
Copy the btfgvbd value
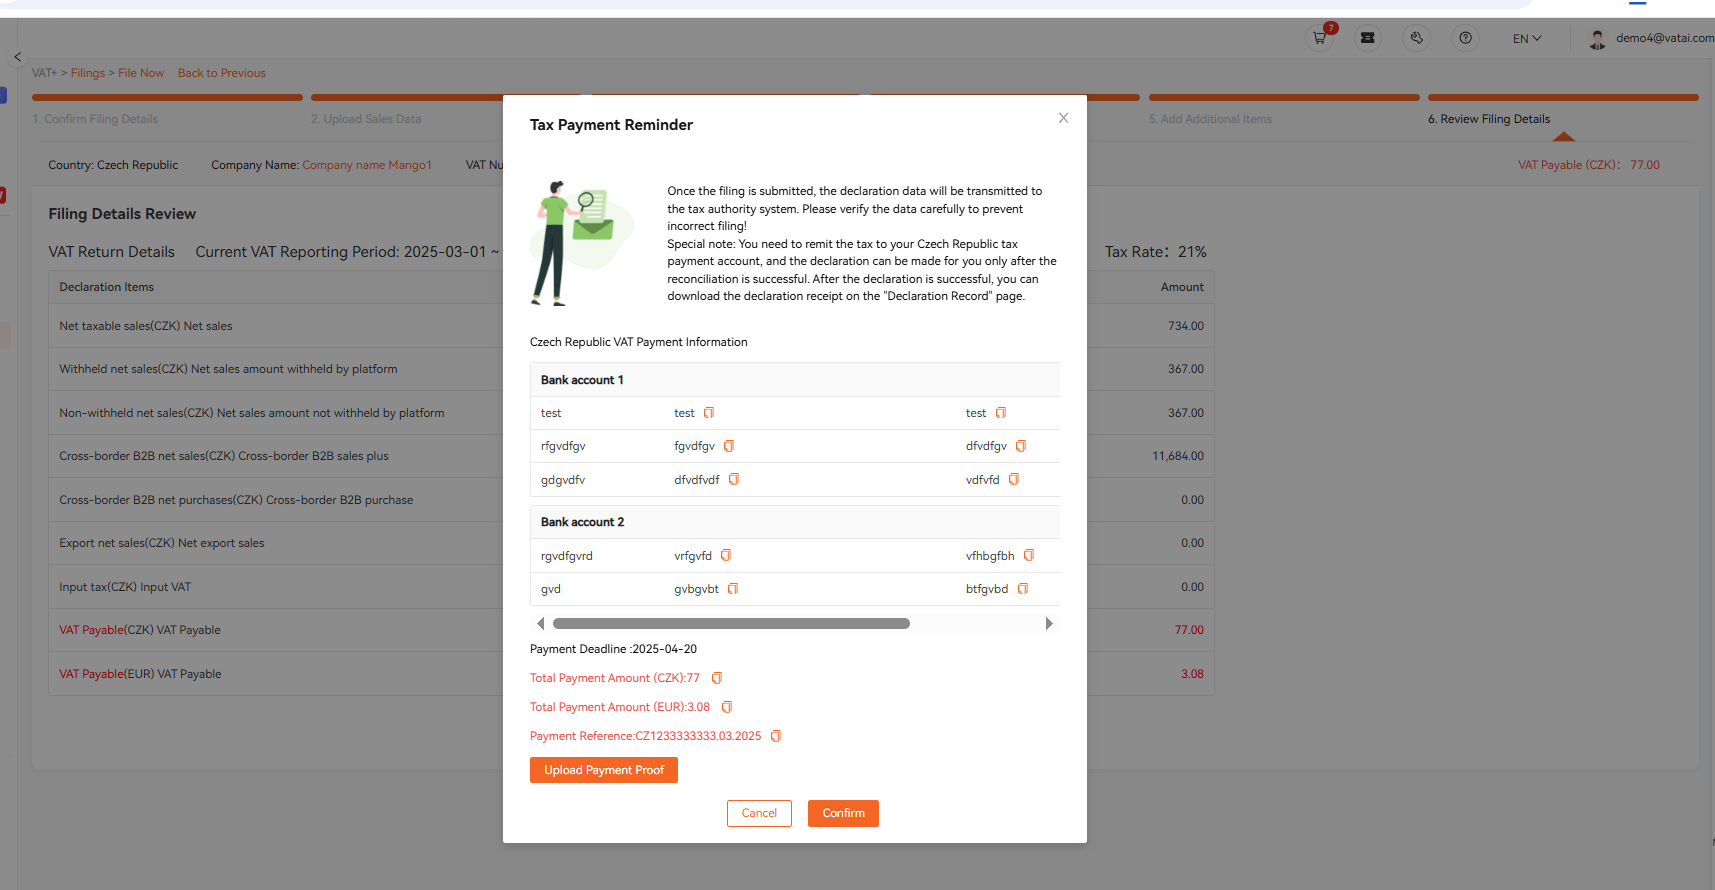click(1023, 589)
